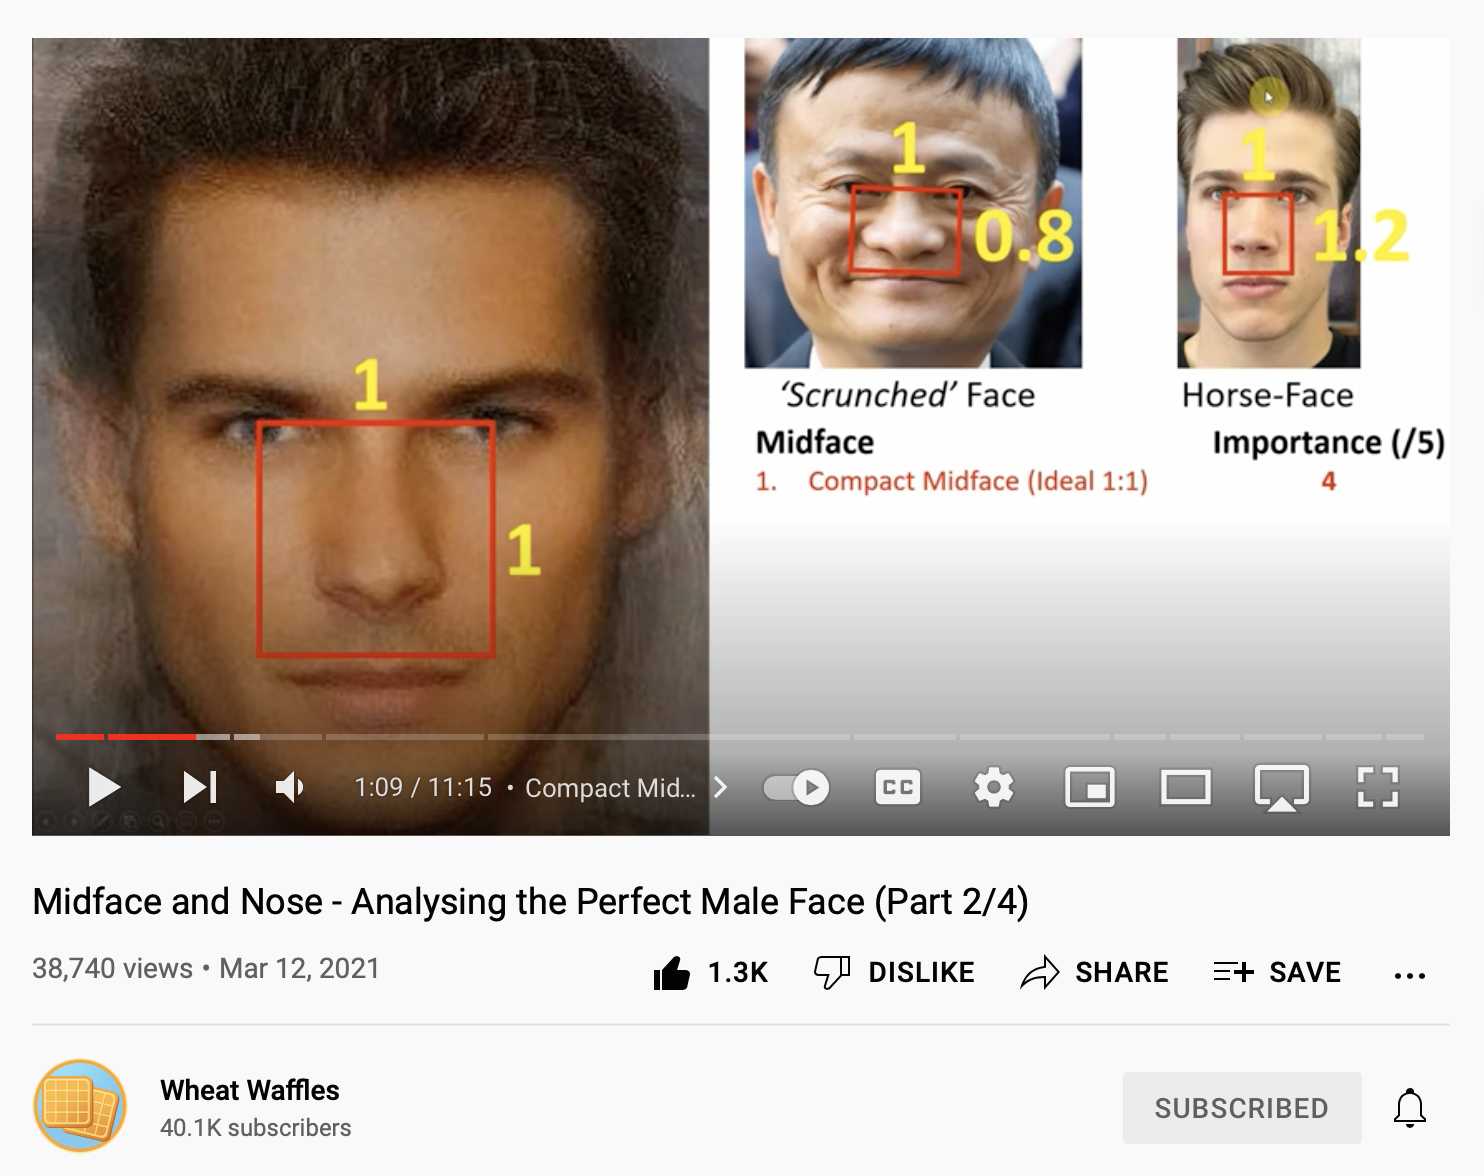
Task: Skip to the next video
Action: pyautogui.click(x=200, y=787)
